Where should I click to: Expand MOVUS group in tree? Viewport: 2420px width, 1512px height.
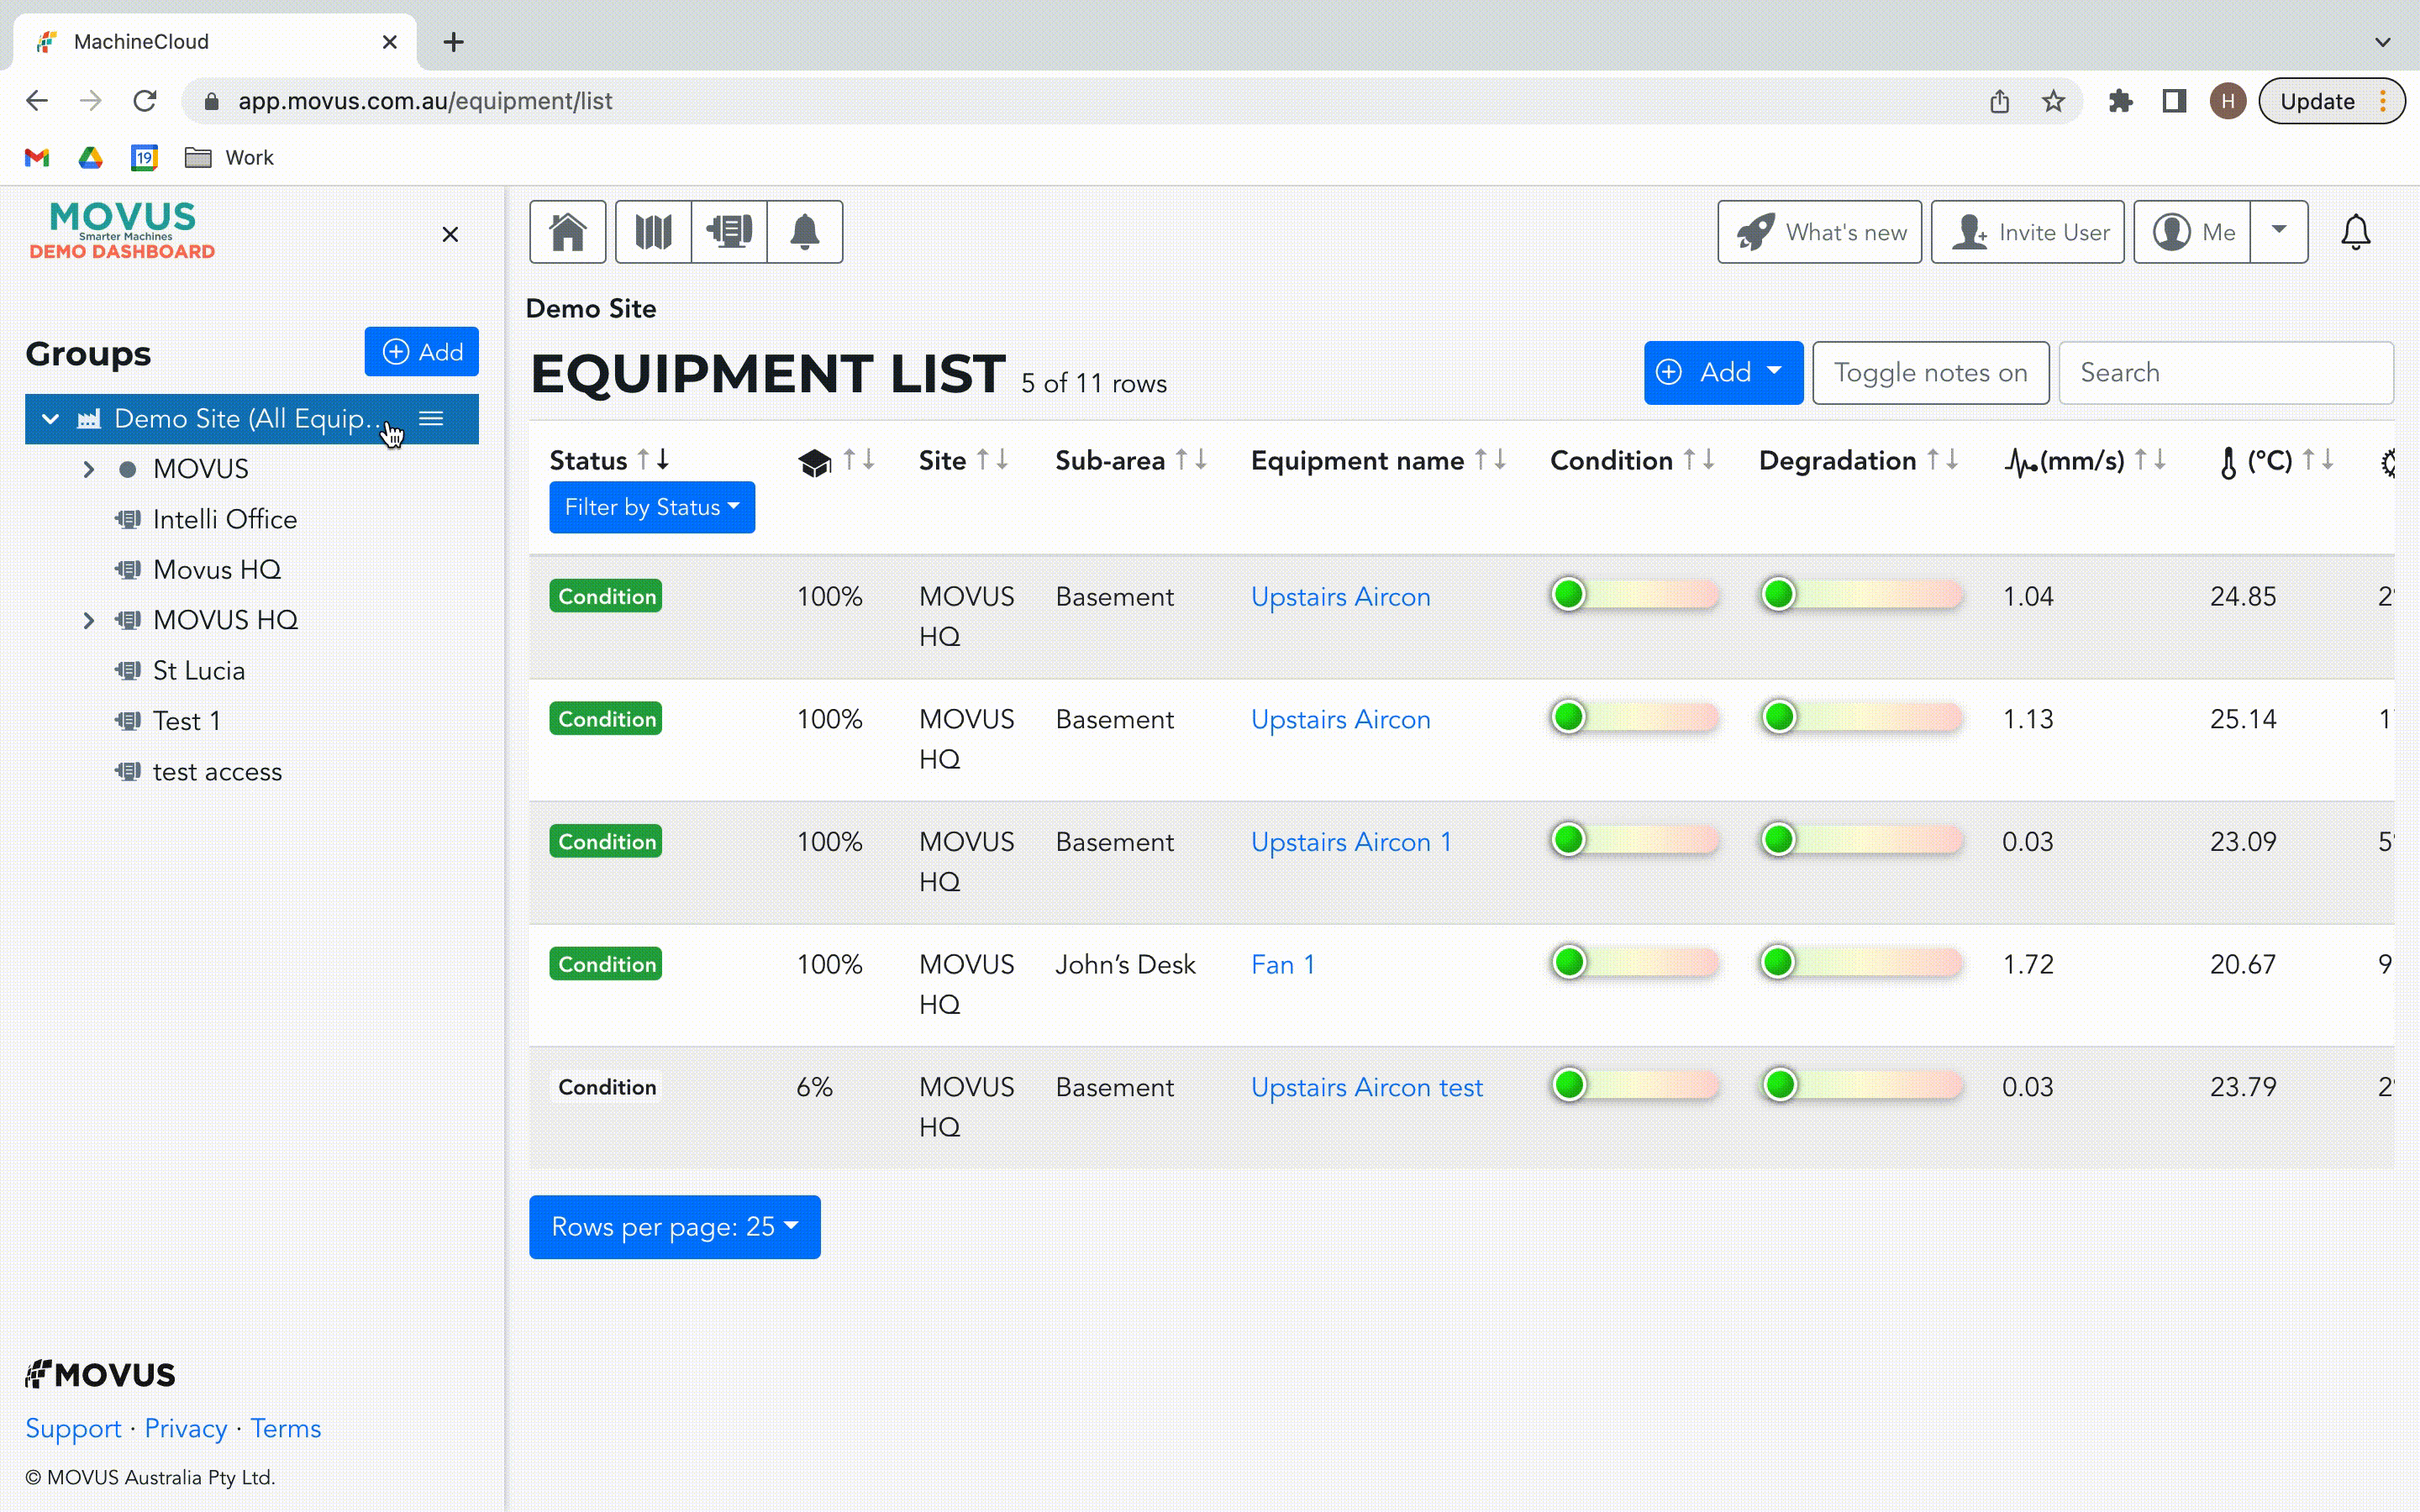click(x=88, y=469)
